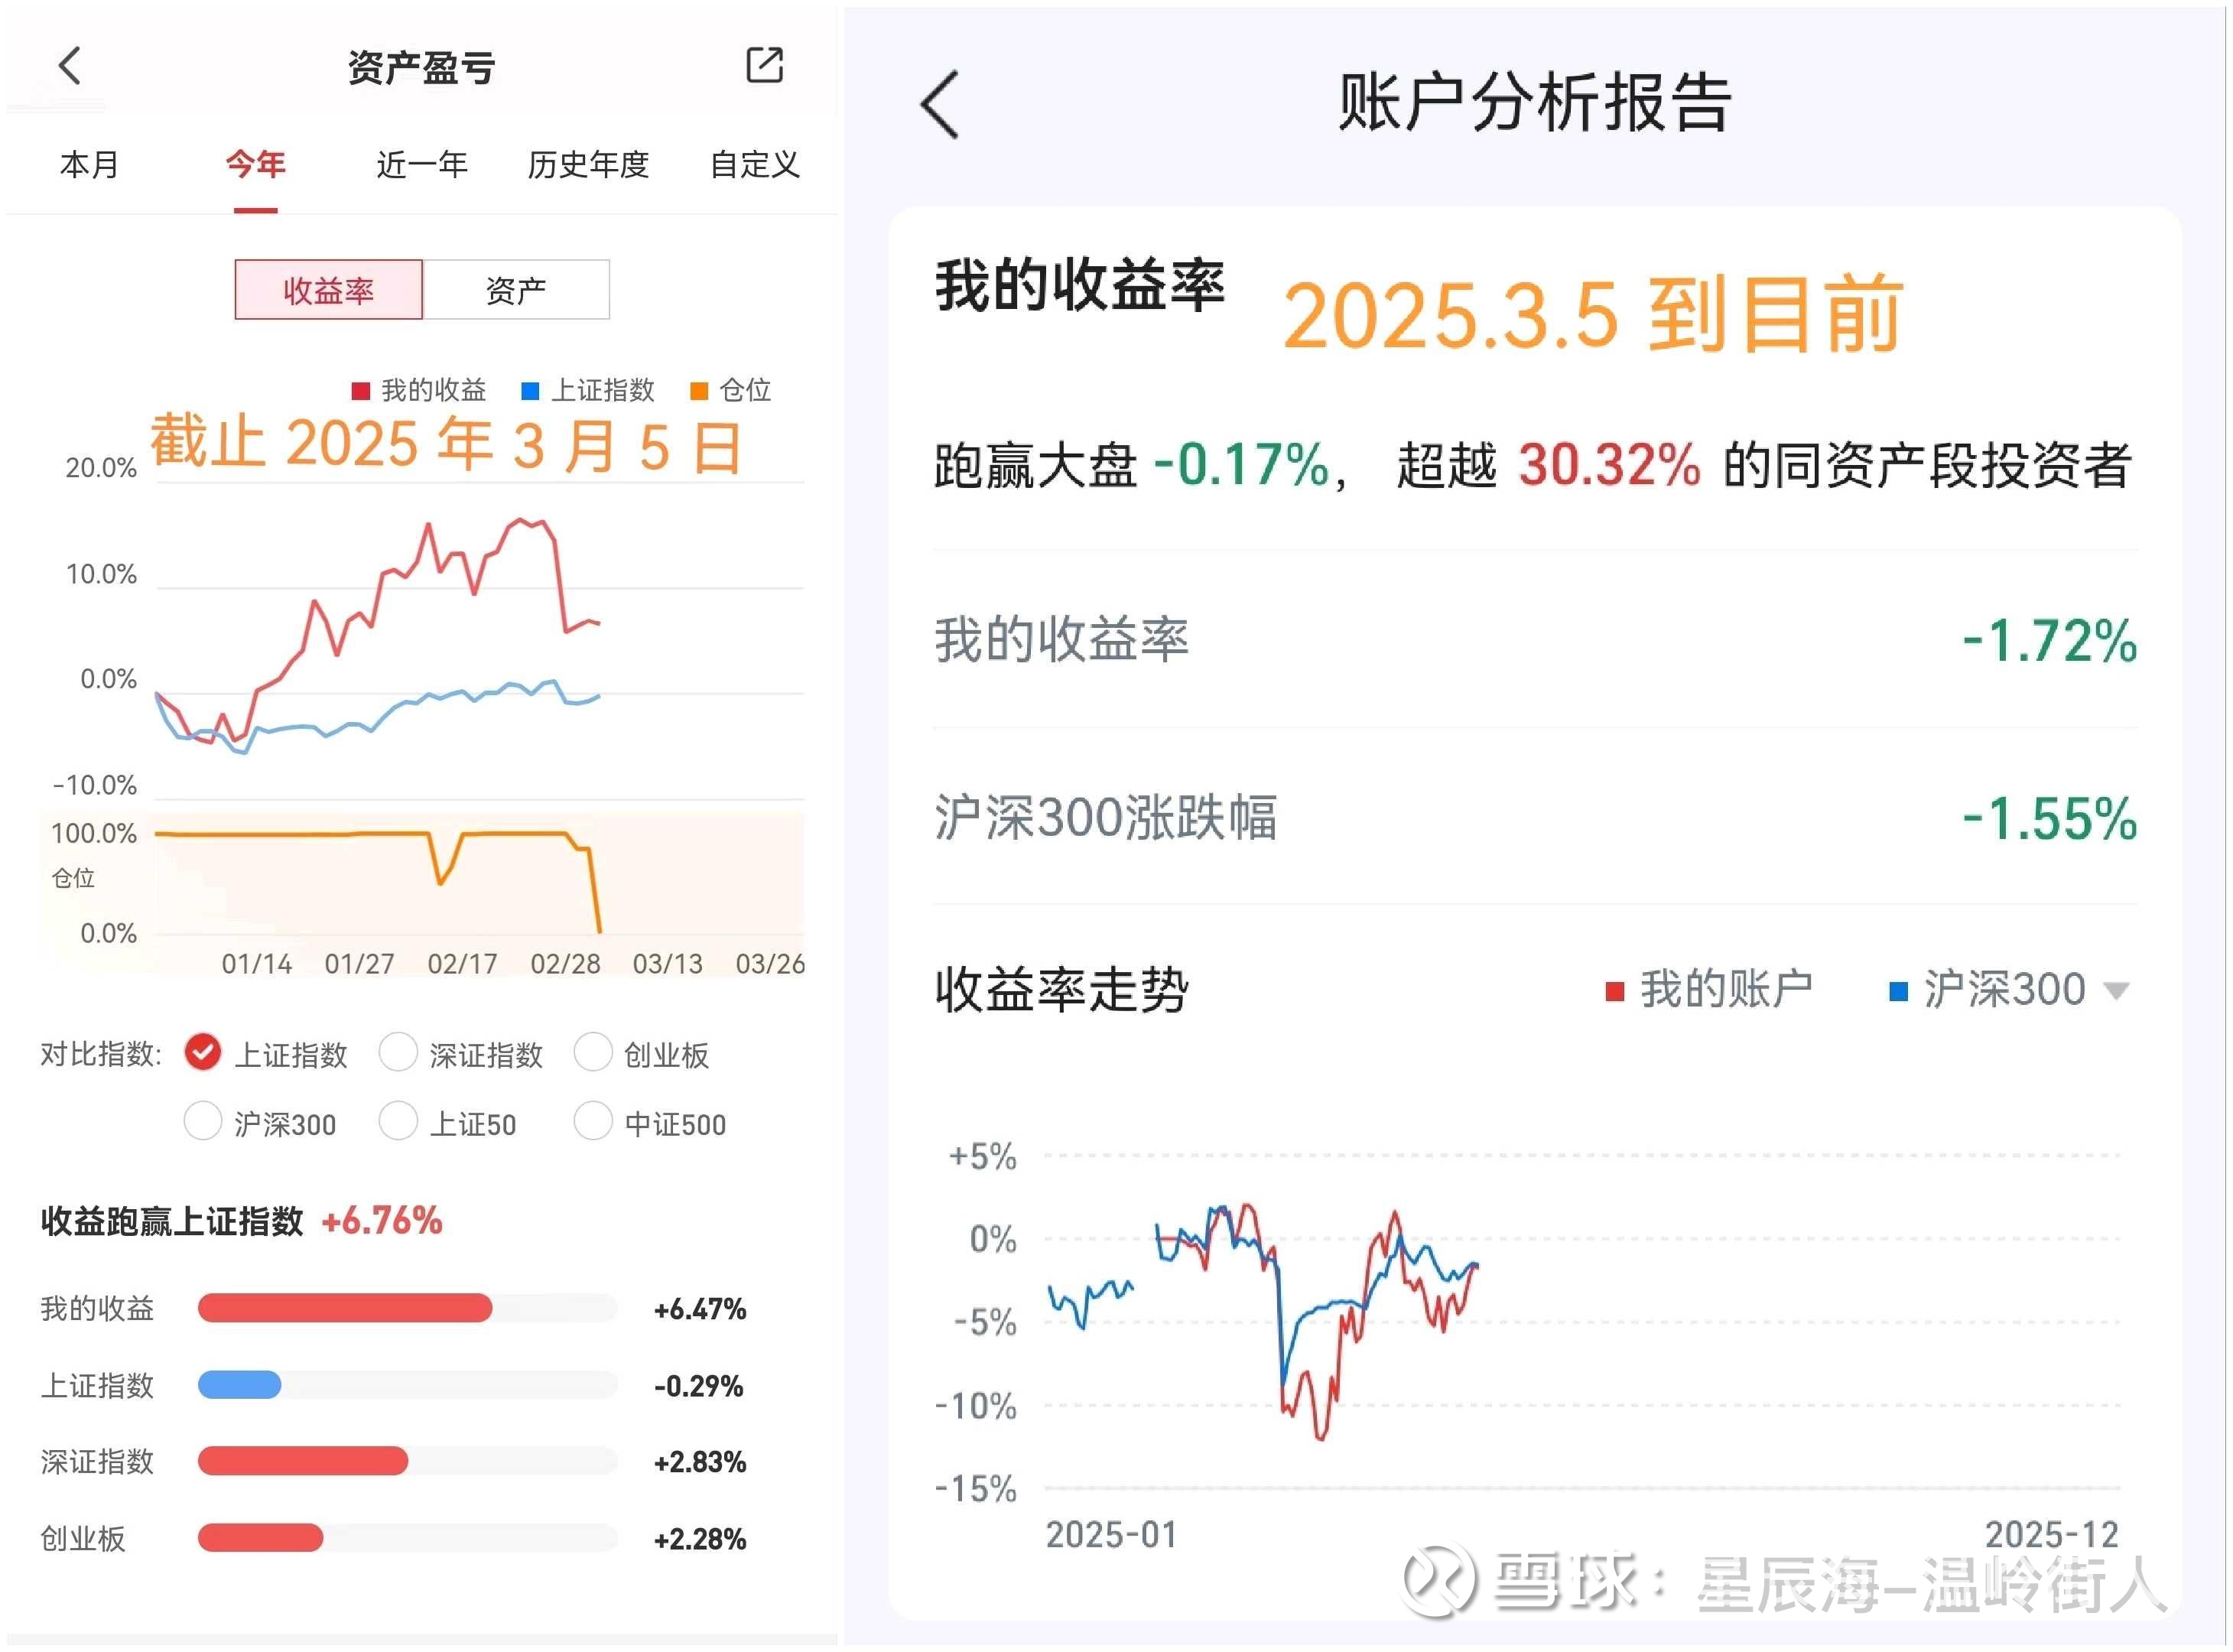The image size is (2233, 1652).
Task: Go back from 账户分析报告 page
Action: pos(940,104)
